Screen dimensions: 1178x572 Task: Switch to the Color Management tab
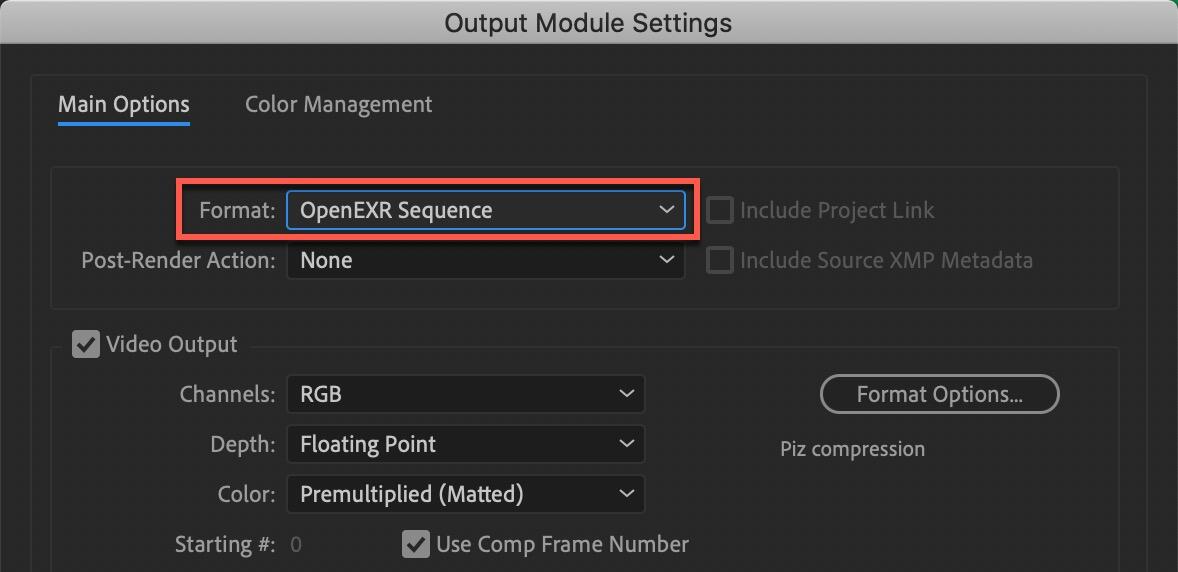coord(338,105)
